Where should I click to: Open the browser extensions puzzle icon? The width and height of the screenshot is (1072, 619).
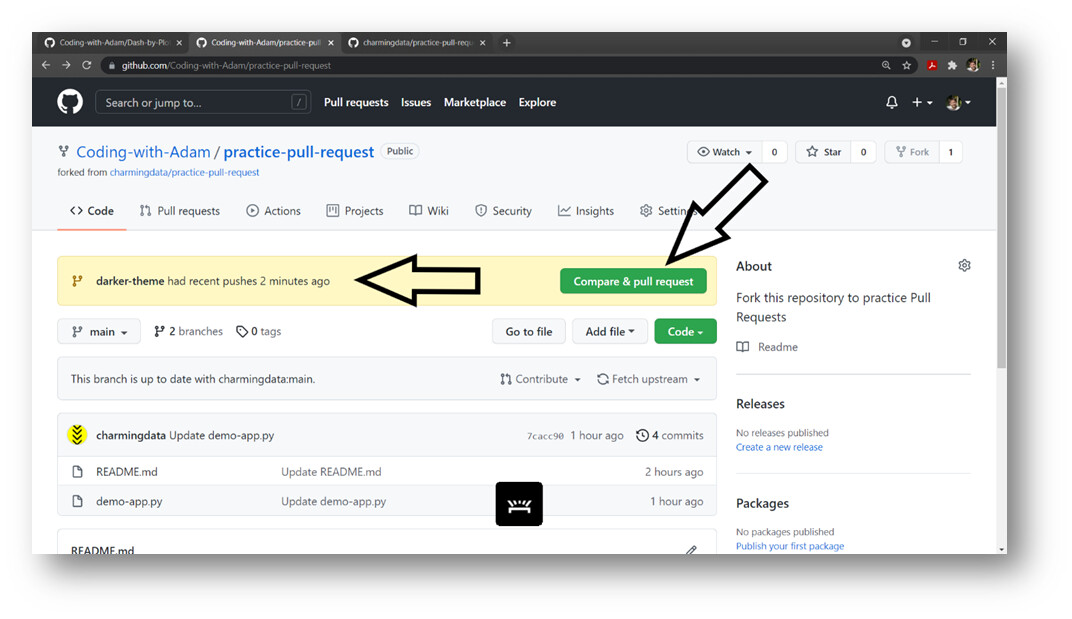[x=952, y=66]
